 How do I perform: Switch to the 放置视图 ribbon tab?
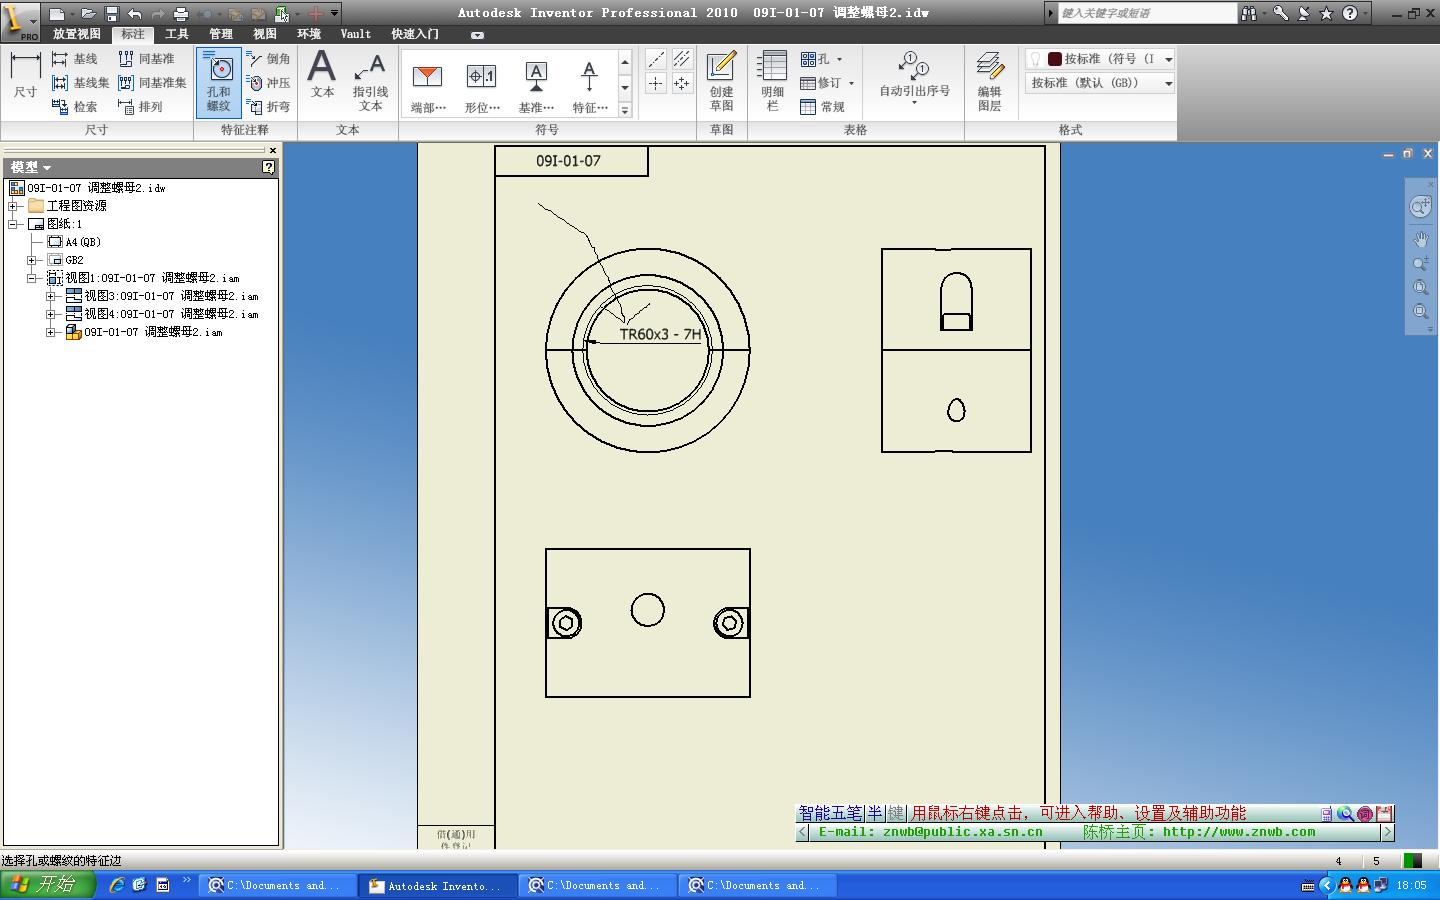click(76, 34)
